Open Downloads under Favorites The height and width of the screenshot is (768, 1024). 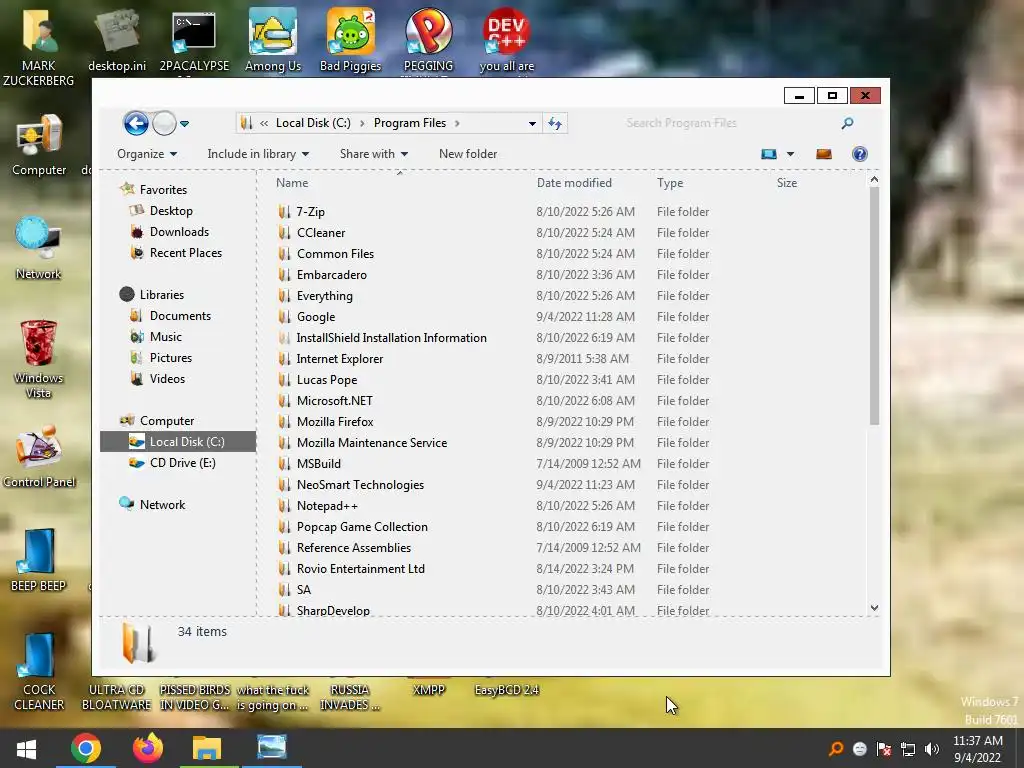180,232
